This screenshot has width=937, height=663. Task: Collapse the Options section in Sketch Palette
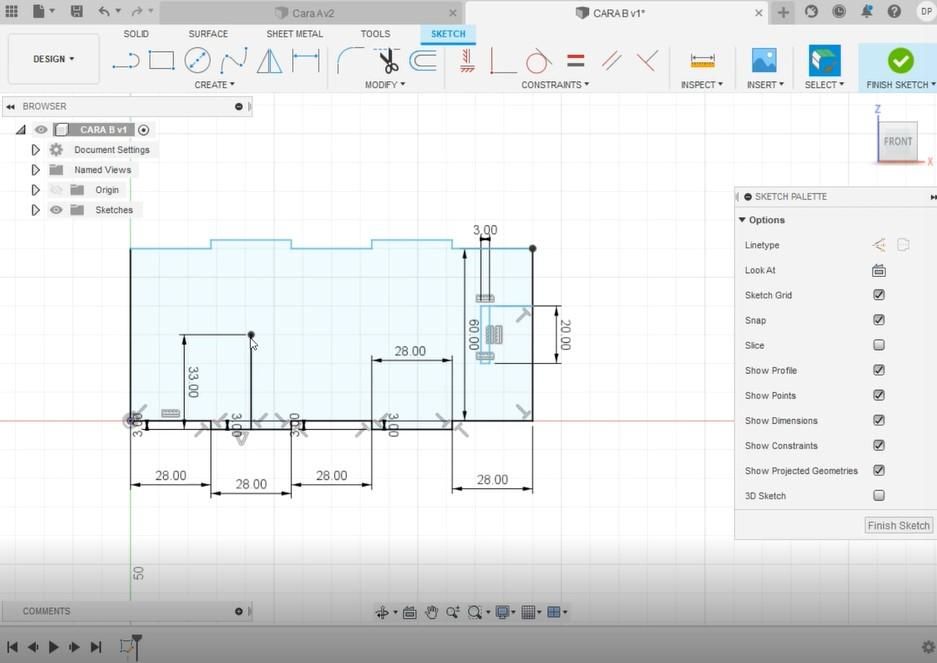[x=742, y=220]
